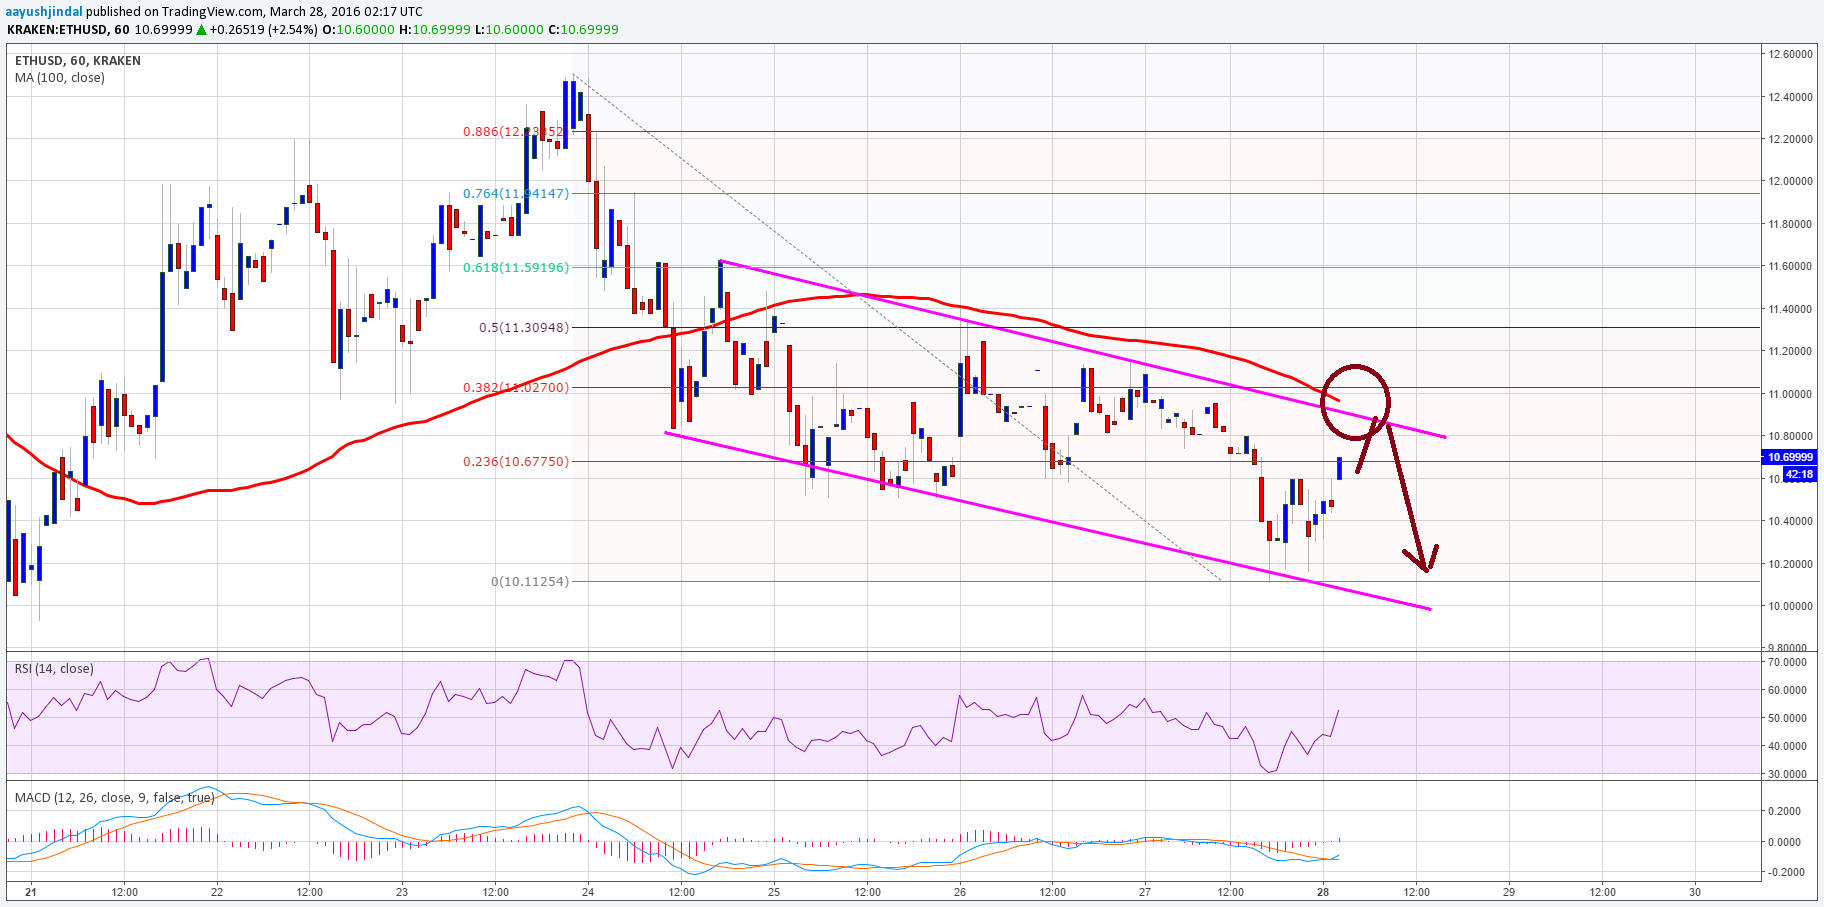Select the MA (100, close) indicator label
The image size is (1824, 907).
click(x=60, y=78)
